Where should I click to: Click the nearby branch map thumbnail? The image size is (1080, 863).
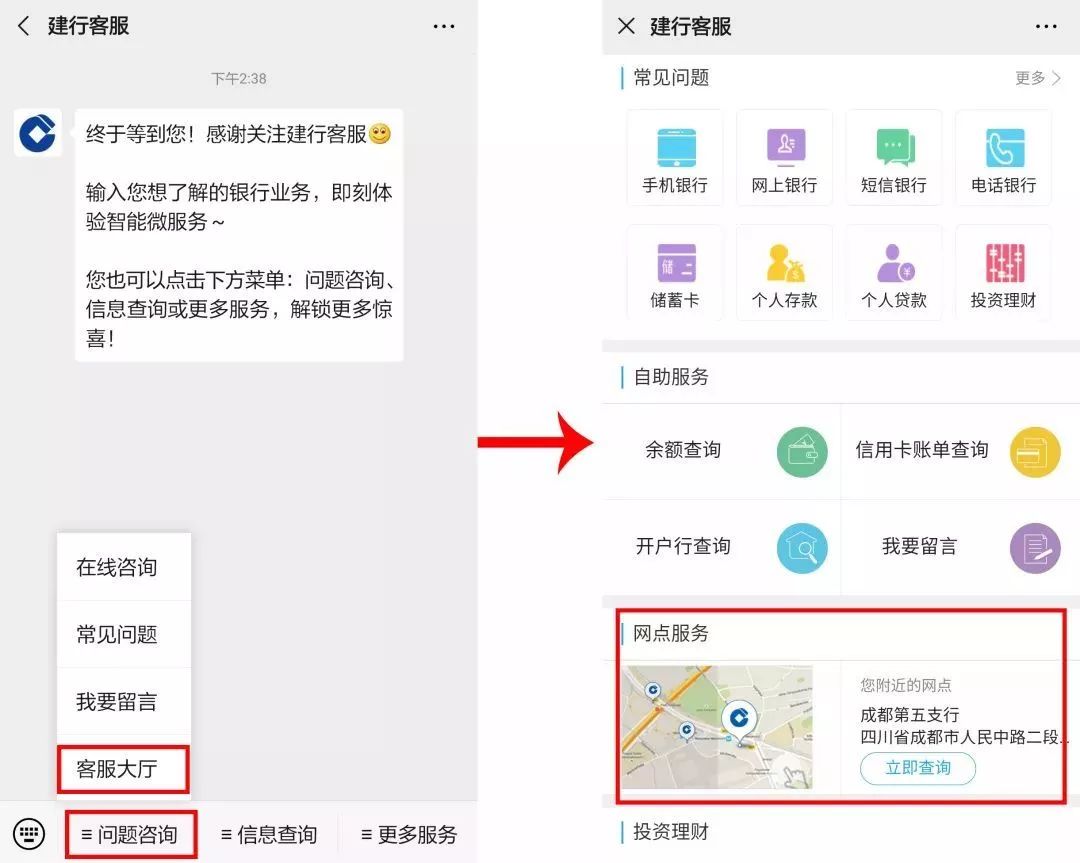[718, 727]
